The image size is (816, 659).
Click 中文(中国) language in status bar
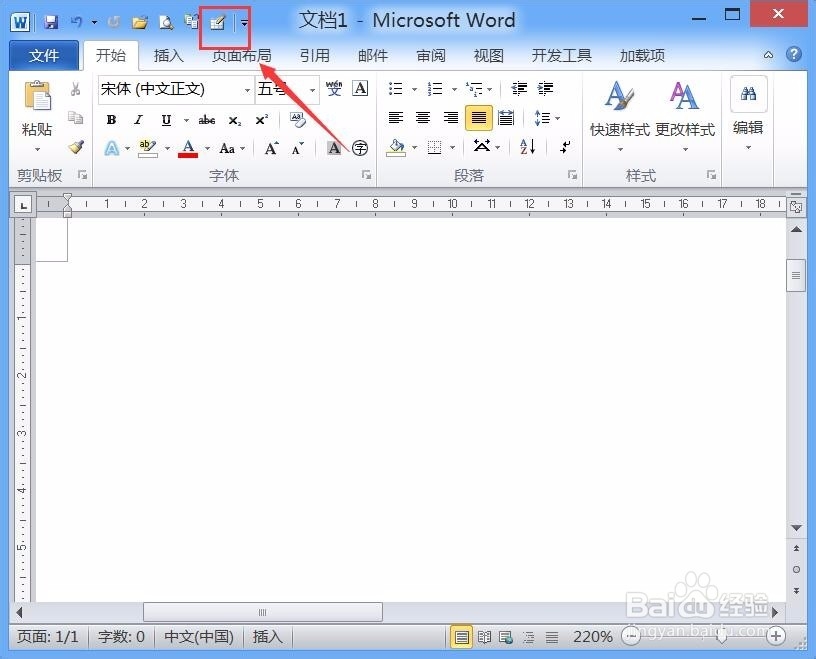pyautogui.click(x=199, y=637)
